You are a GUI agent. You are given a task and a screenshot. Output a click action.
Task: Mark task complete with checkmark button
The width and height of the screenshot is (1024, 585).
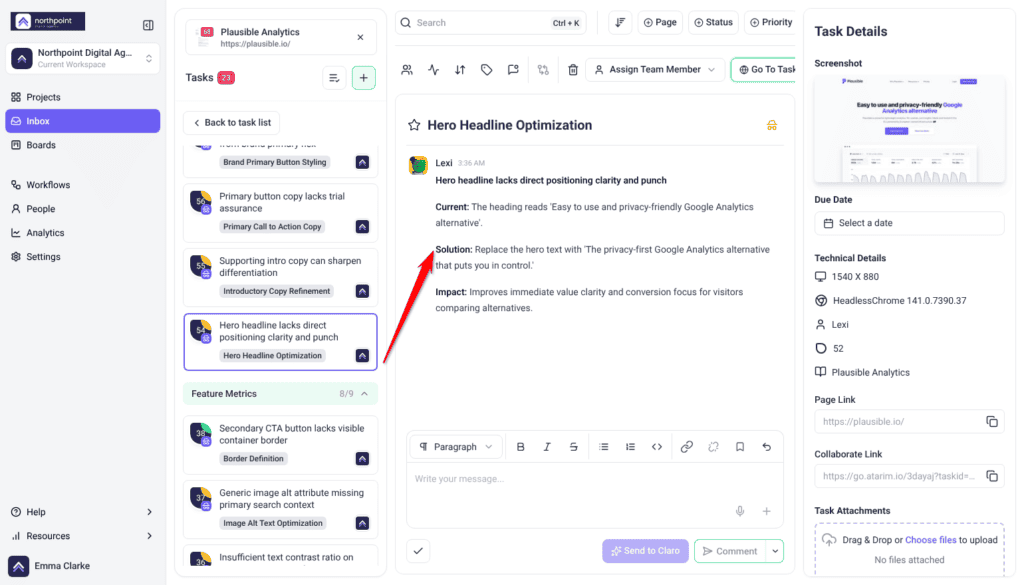click(x=419, y=551)
